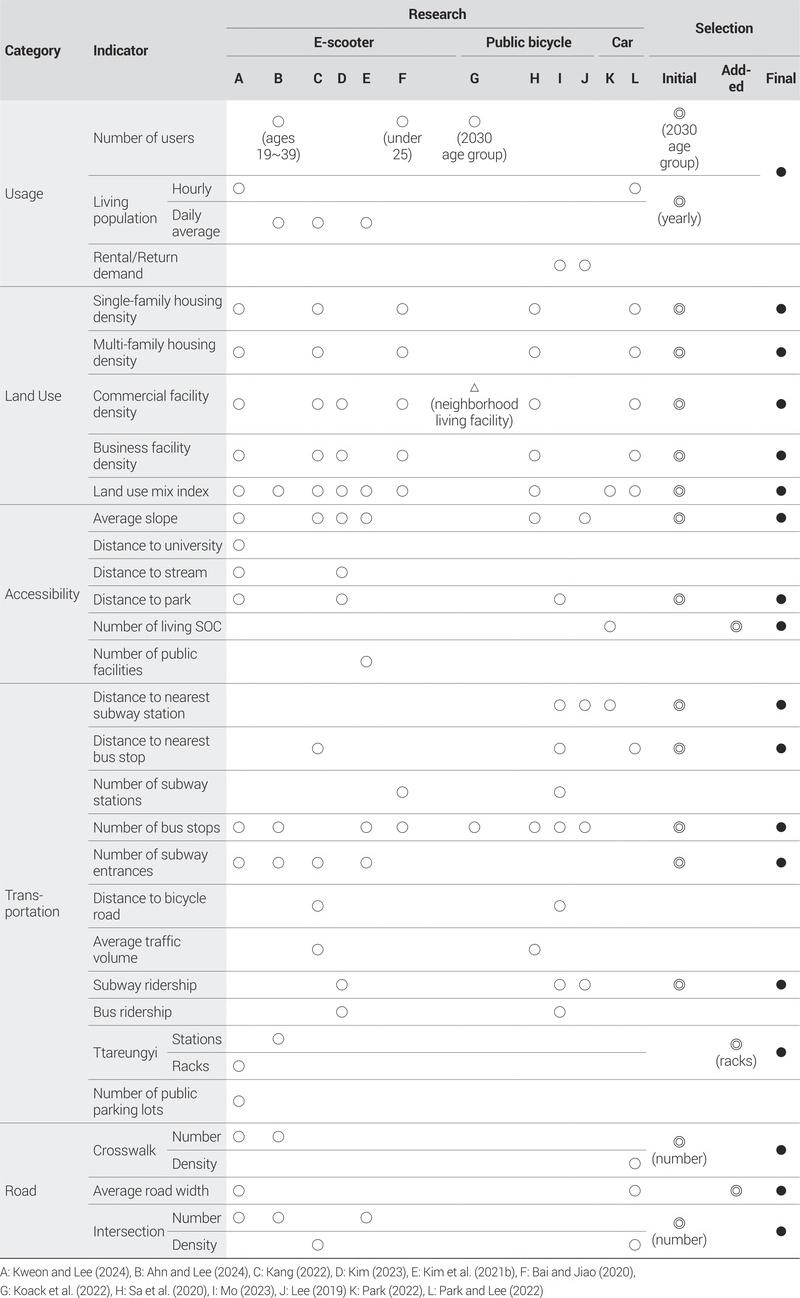Click the triangle marker in Commercial facility density row

point(475,387)
